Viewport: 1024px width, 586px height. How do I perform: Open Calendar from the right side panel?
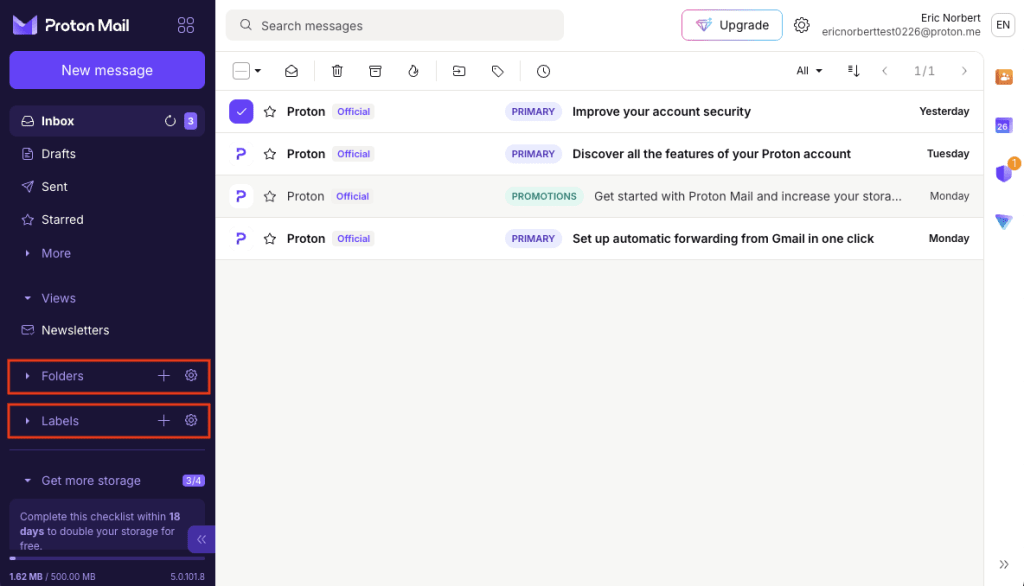click(1004, 125)
